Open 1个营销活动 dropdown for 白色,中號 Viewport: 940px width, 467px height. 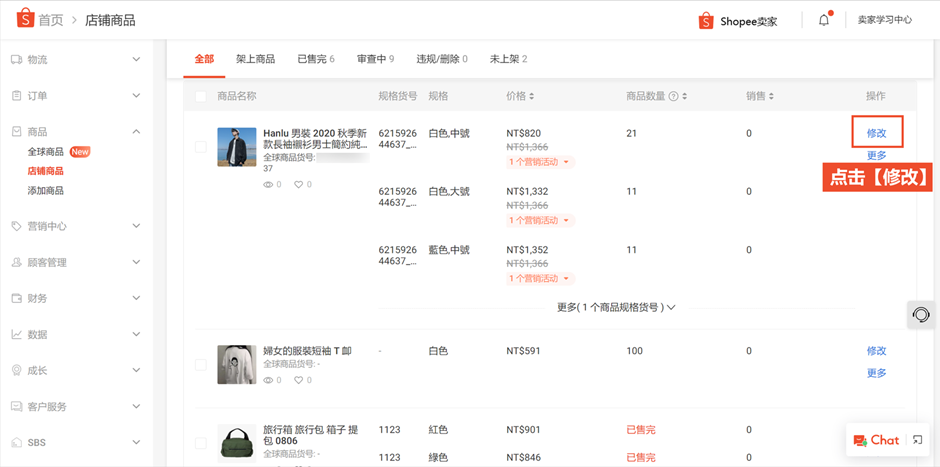coord(540,162)
